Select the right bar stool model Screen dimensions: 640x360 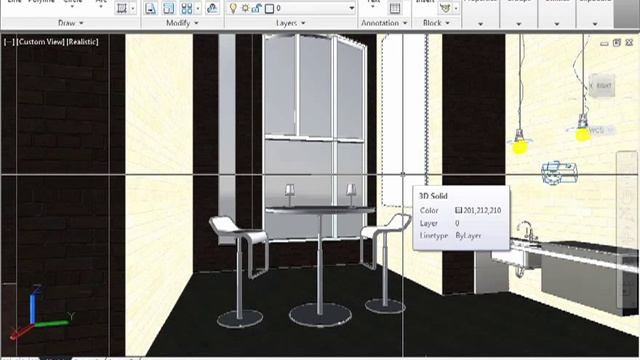pyautogui.click(x=385, y=264)
